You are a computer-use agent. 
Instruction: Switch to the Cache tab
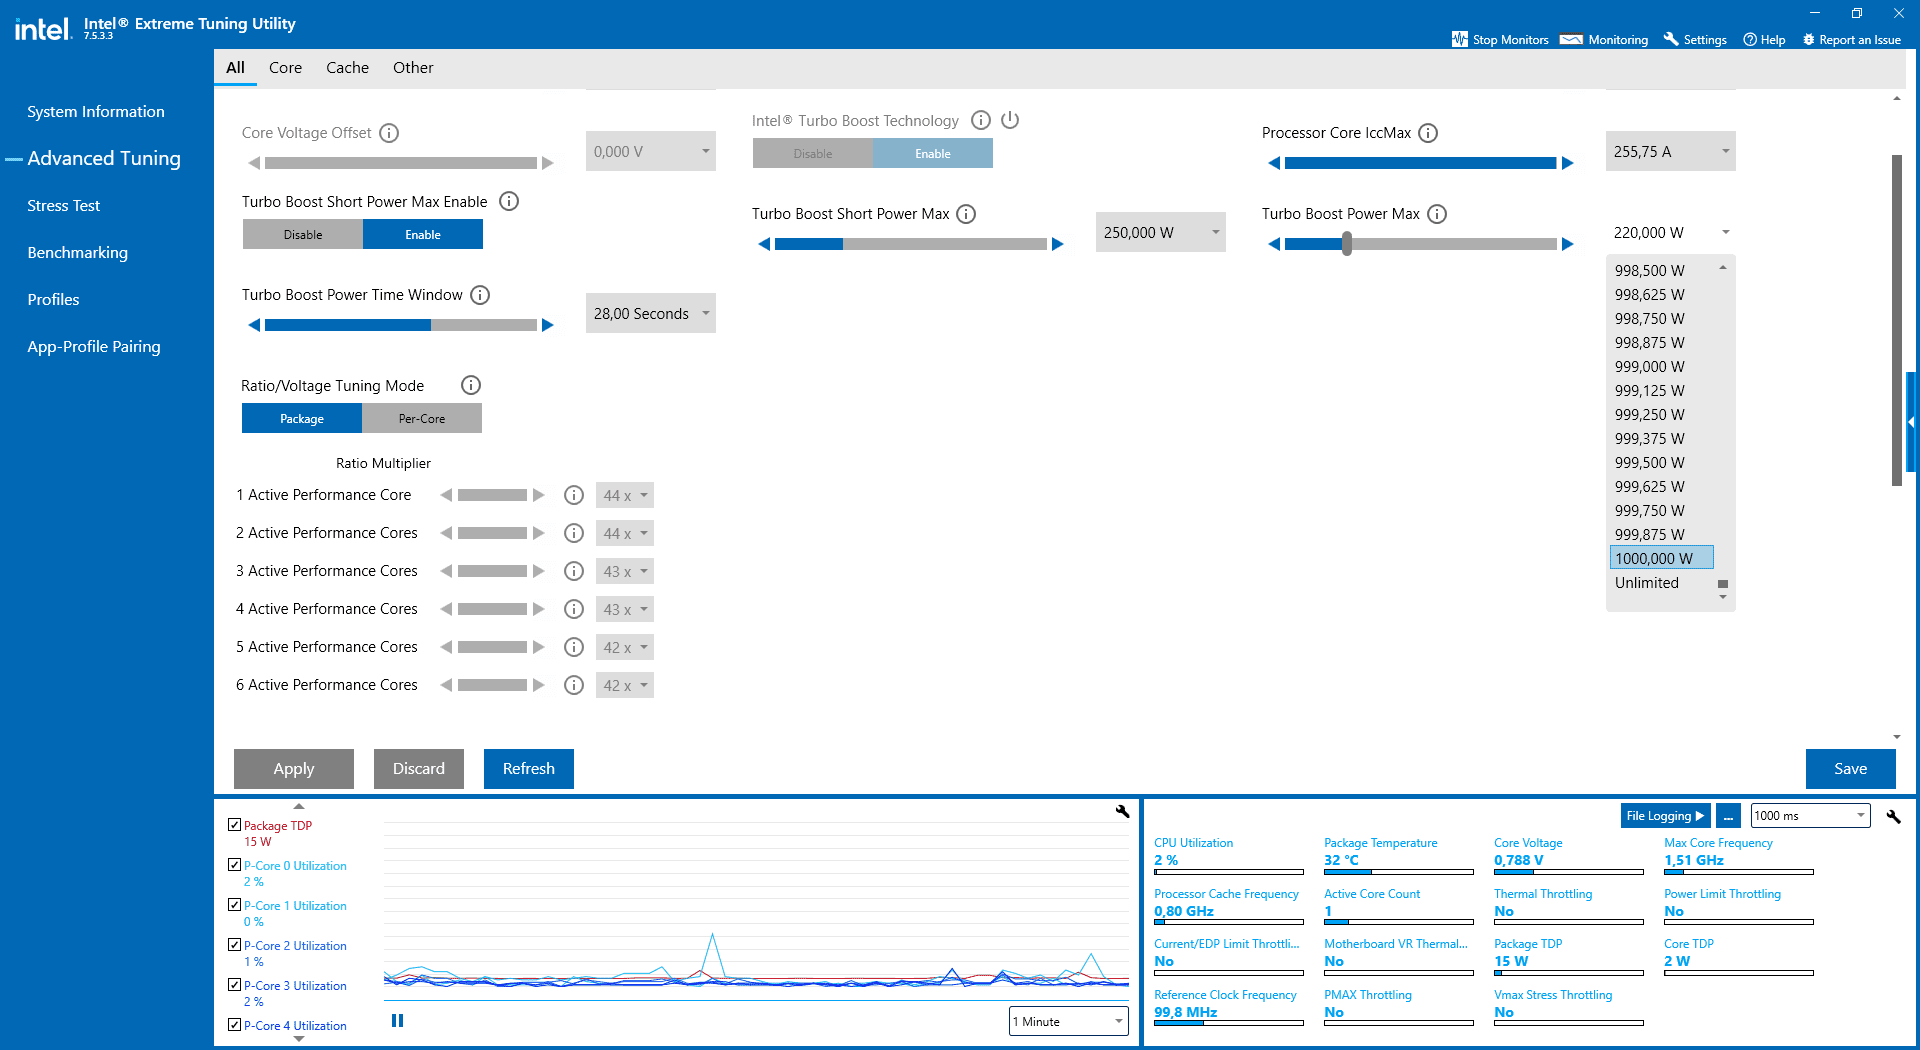tap(347, 68)
